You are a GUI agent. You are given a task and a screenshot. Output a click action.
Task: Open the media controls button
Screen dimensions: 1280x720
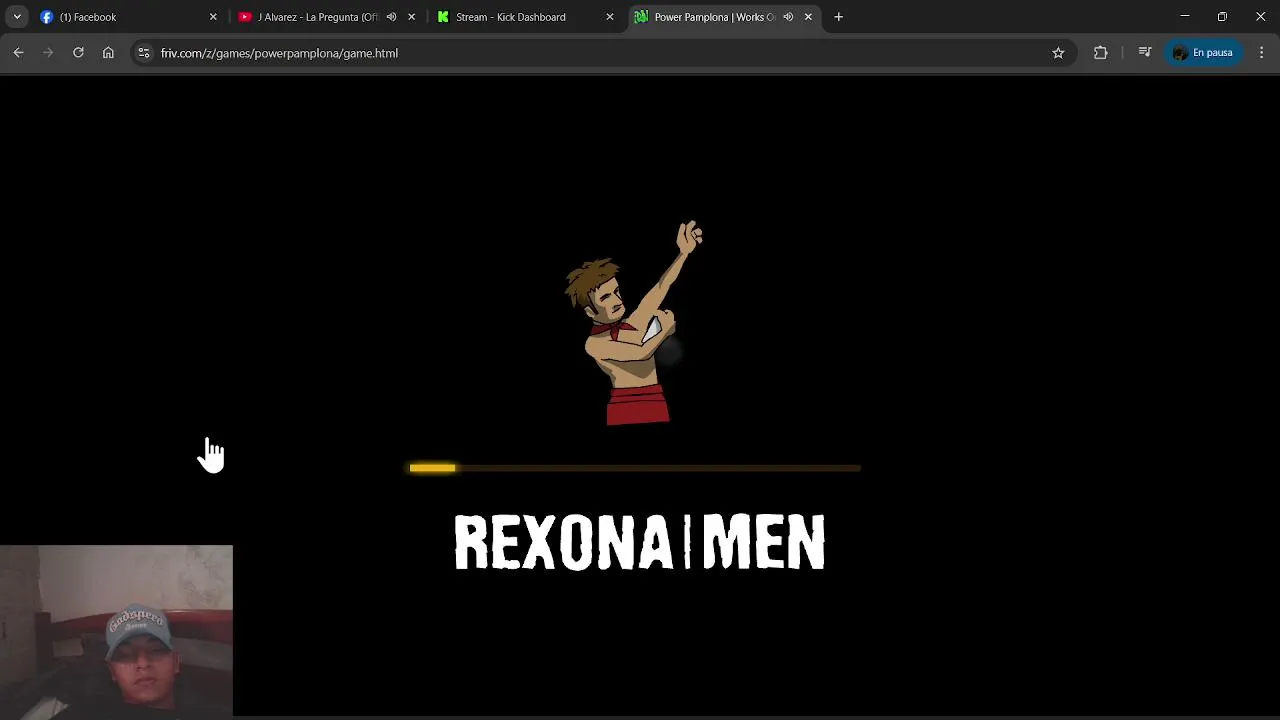pos(1145,53)
